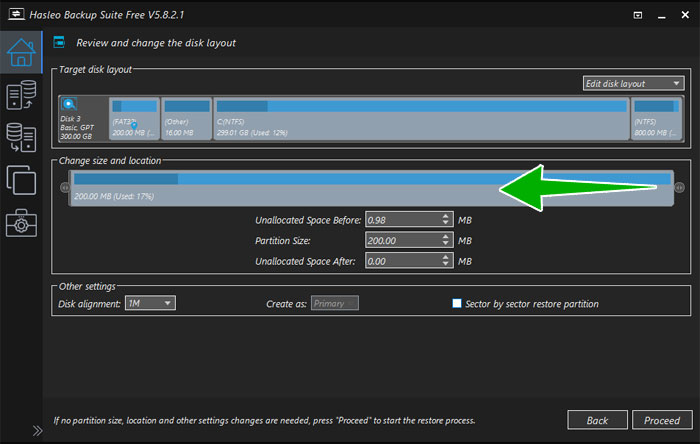Open the Create as Primary dropdown
Screen dimensions: 700x444
click(x=334, y=303)
